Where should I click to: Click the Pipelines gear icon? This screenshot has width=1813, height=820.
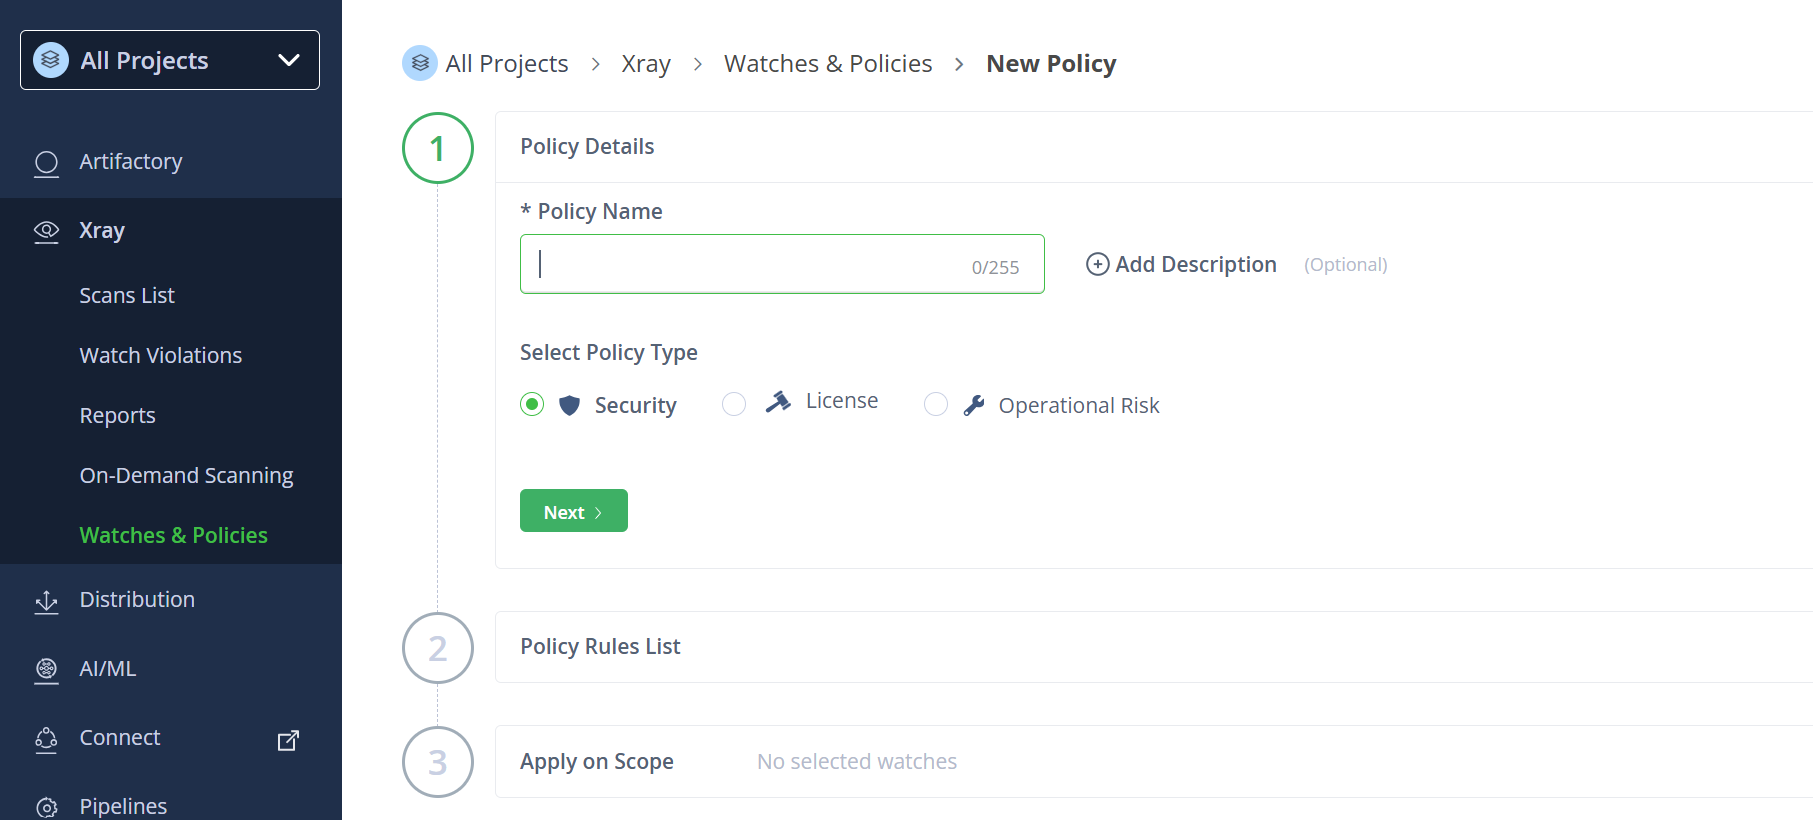(x=47, y=807)
